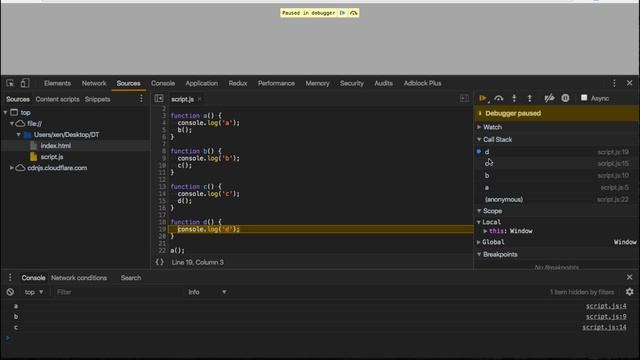Viewport: 640px width, 360px height.
Task: Open the Memory tab
Action: pos(318,83)
